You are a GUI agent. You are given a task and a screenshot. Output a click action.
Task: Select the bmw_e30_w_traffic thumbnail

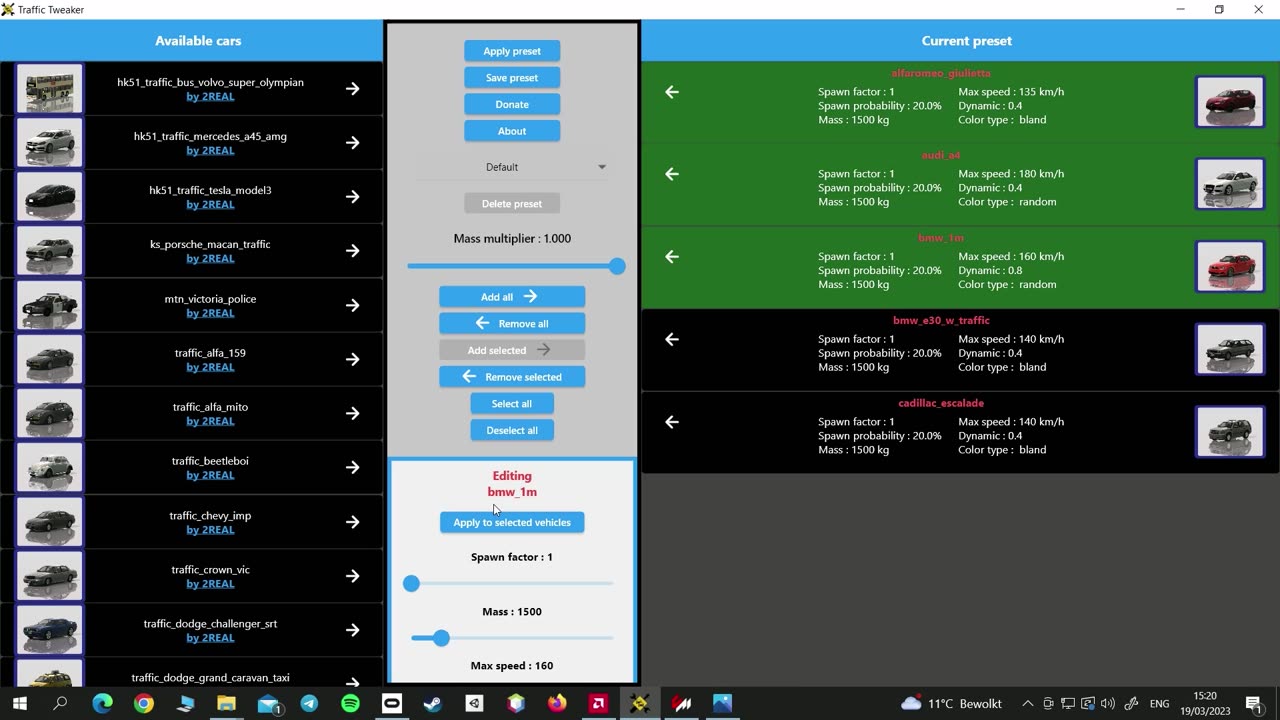pyautogui.click(x=1230, y=349)
